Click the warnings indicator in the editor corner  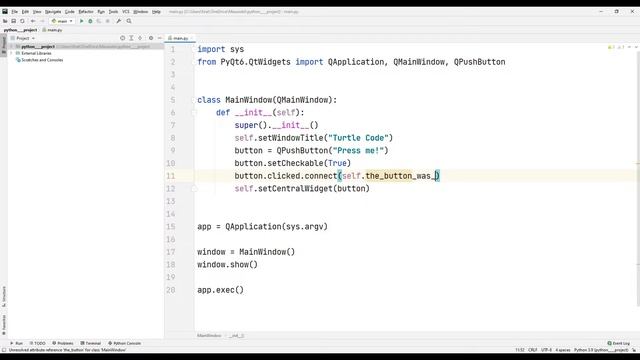click(x=616, y=47)
